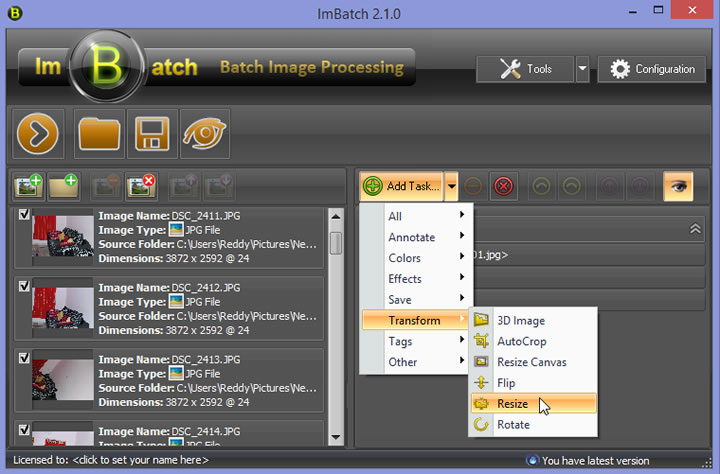Open the Other submenu
Viewport: 720px width, 474px height.
[x=415, y=362]
